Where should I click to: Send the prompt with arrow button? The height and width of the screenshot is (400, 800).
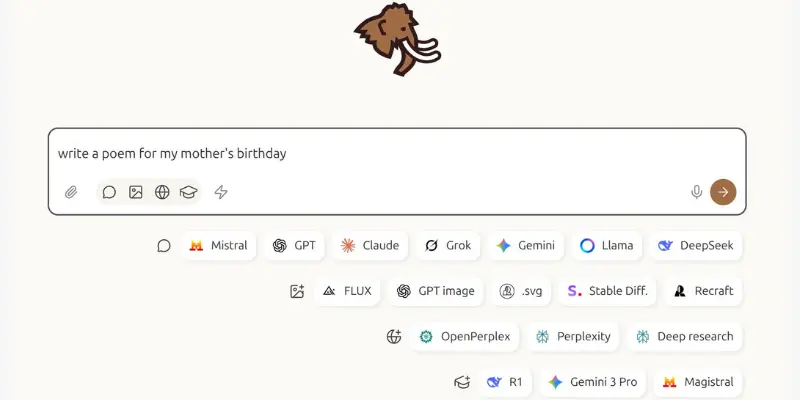723,192
